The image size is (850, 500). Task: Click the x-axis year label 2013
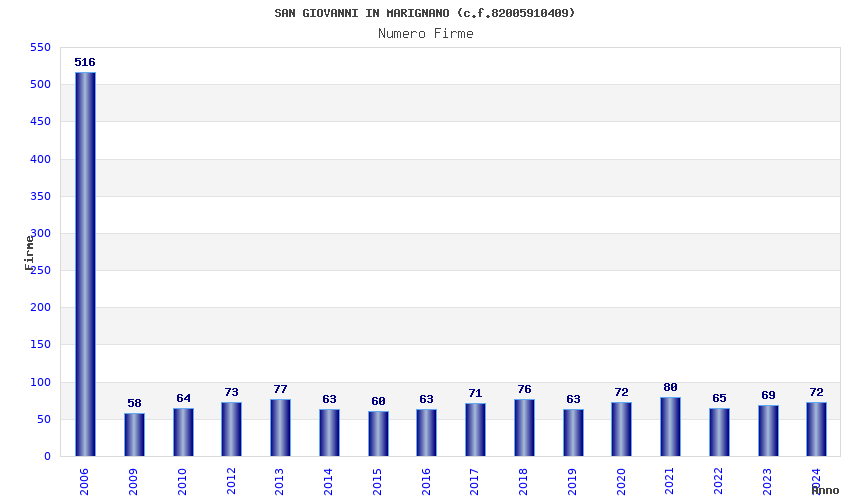[x=279, y=482]
